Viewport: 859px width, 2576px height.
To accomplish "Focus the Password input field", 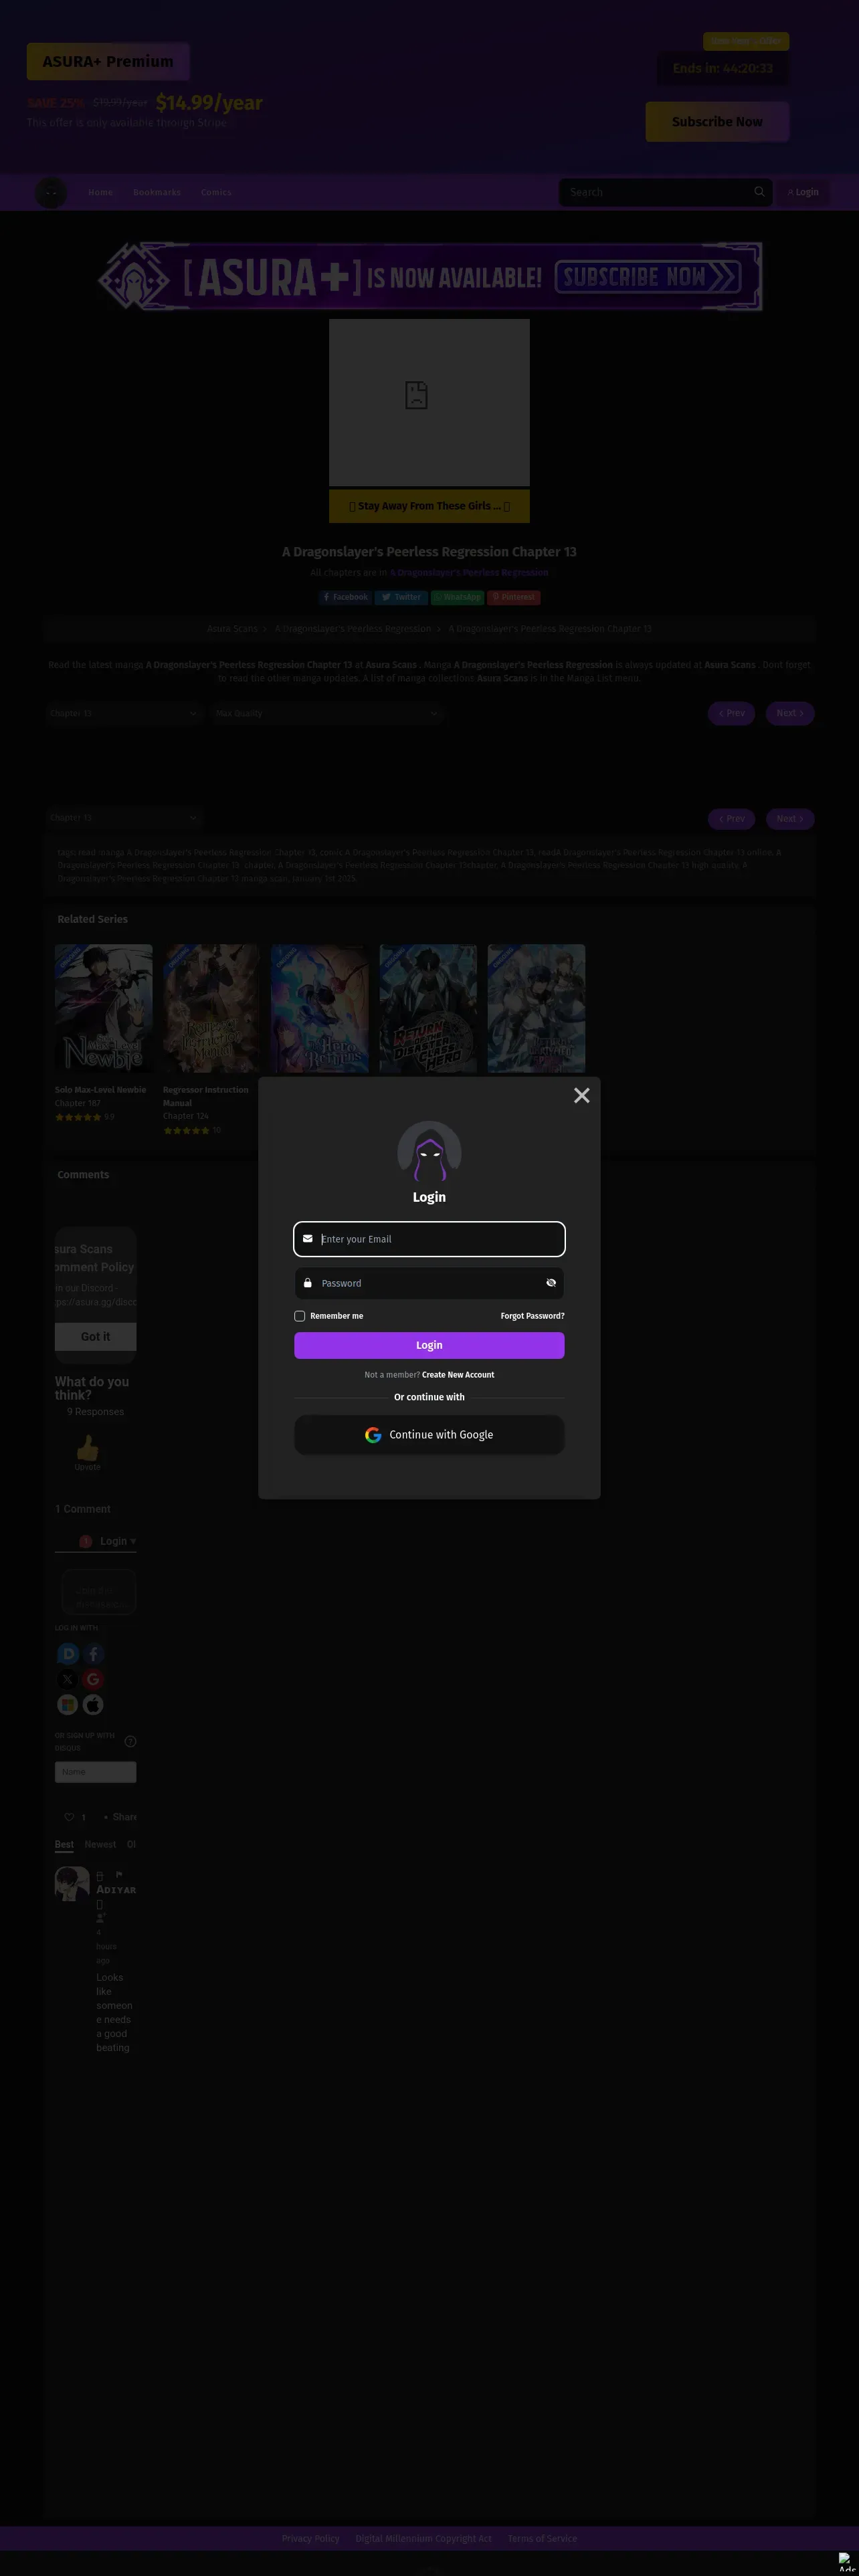I will (429, 1283).
